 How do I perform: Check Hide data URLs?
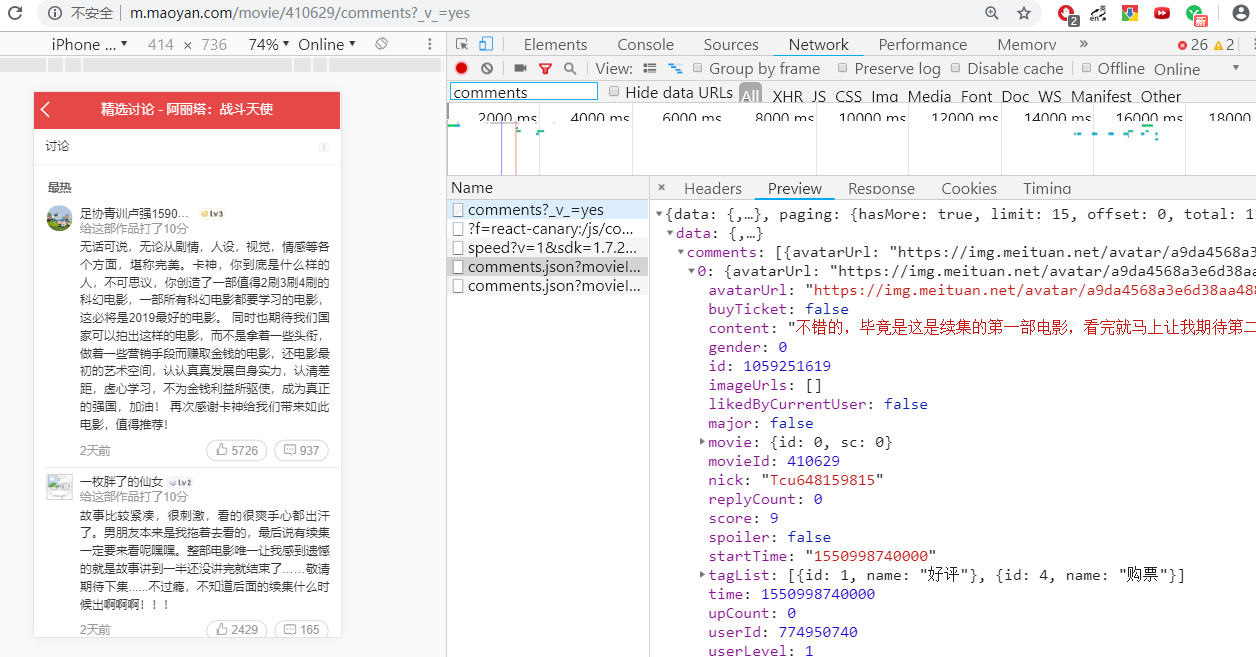(x=614, y=92)
